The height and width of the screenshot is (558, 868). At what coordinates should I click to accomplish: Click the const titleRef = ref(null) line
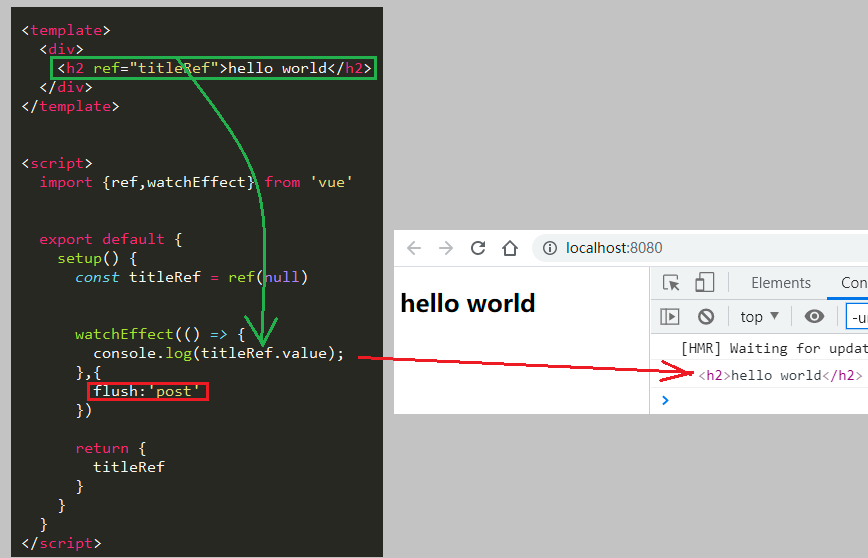pyautogui.click(x=192, y=277)
